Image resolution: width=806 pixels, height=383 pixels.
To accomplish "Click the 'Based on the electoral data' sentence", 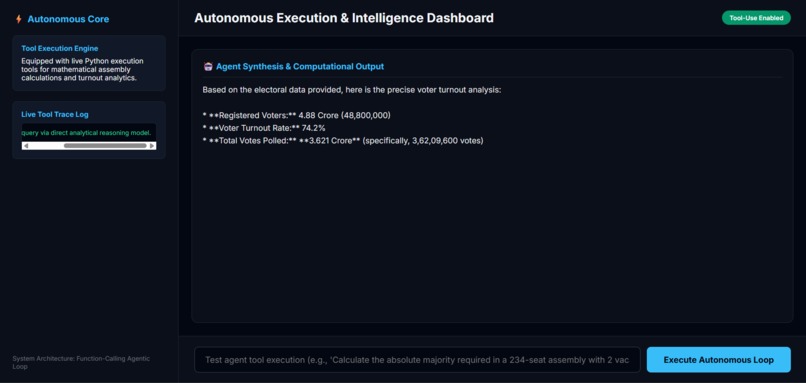I will point(352,90).
